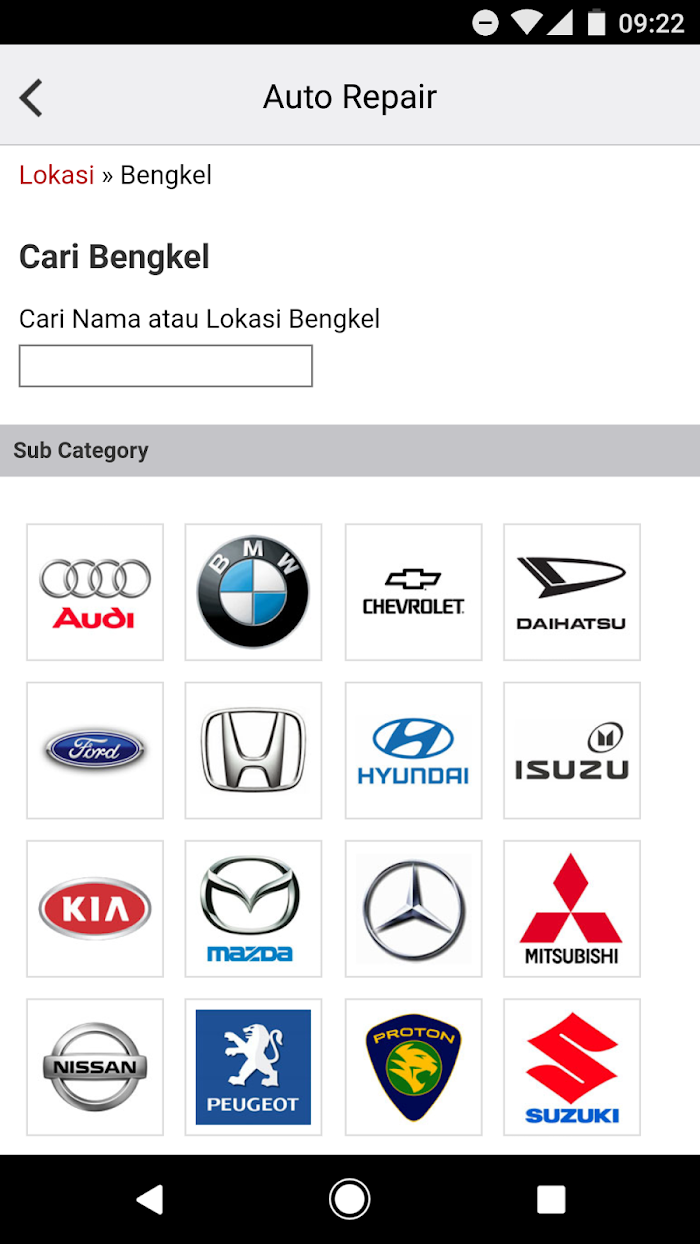Tap the Daihatsu logo
Viewport: 700px width, 1244px height.
[571, 592]
